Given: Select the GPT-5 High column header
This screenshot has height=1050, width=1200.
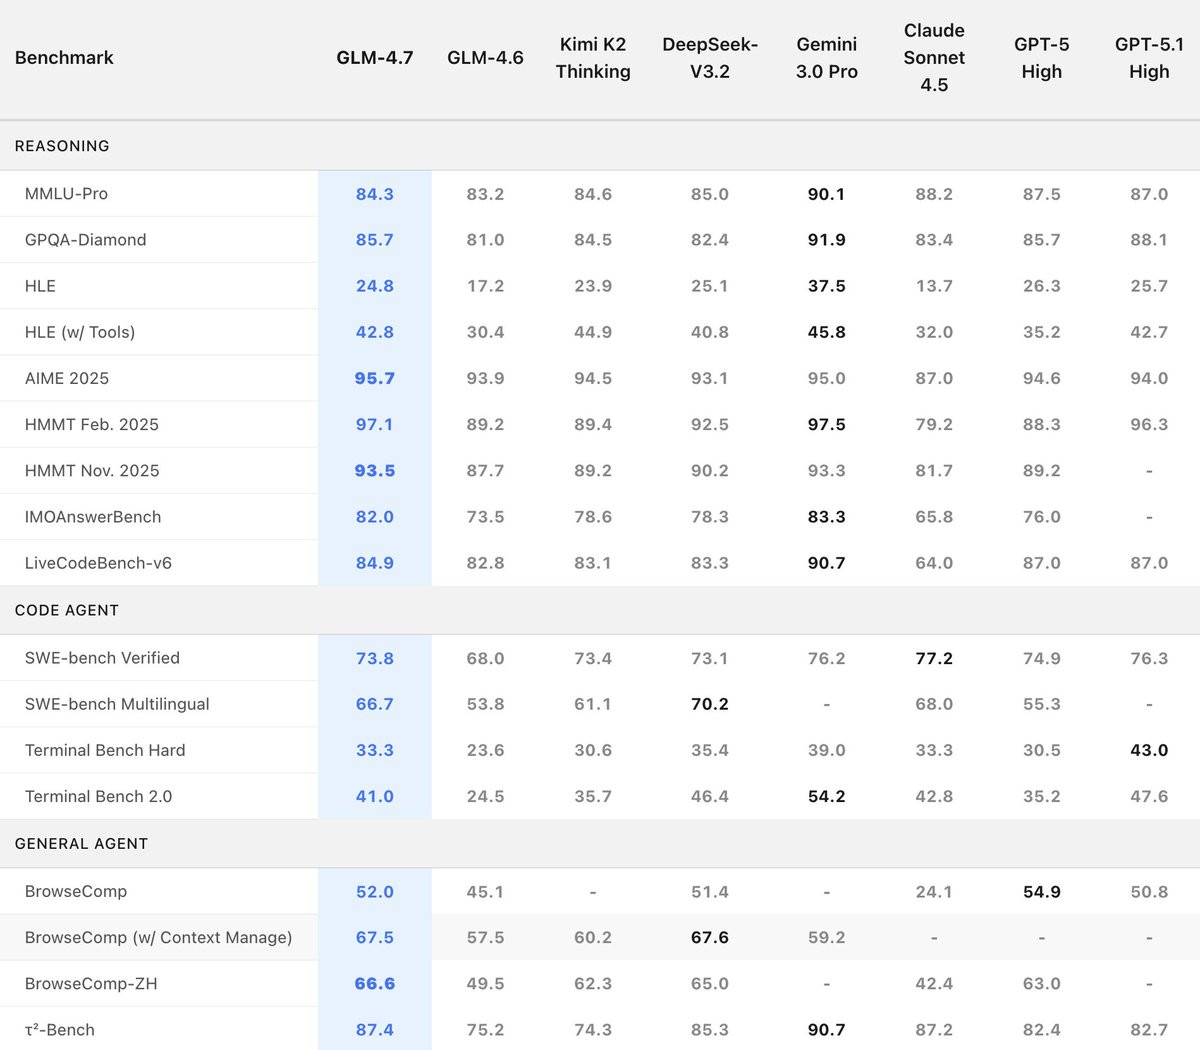Looking at the screenshot, I should coord(1042,58).
